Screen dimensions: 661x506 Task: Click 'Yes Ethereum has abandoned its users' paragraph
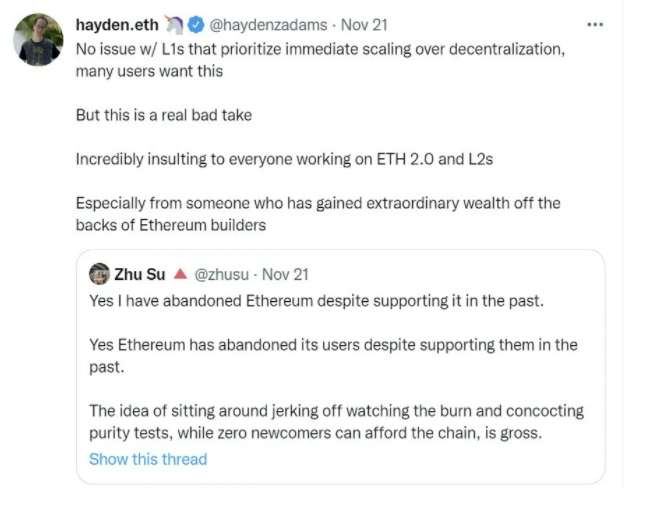click(x=333, y=355)
